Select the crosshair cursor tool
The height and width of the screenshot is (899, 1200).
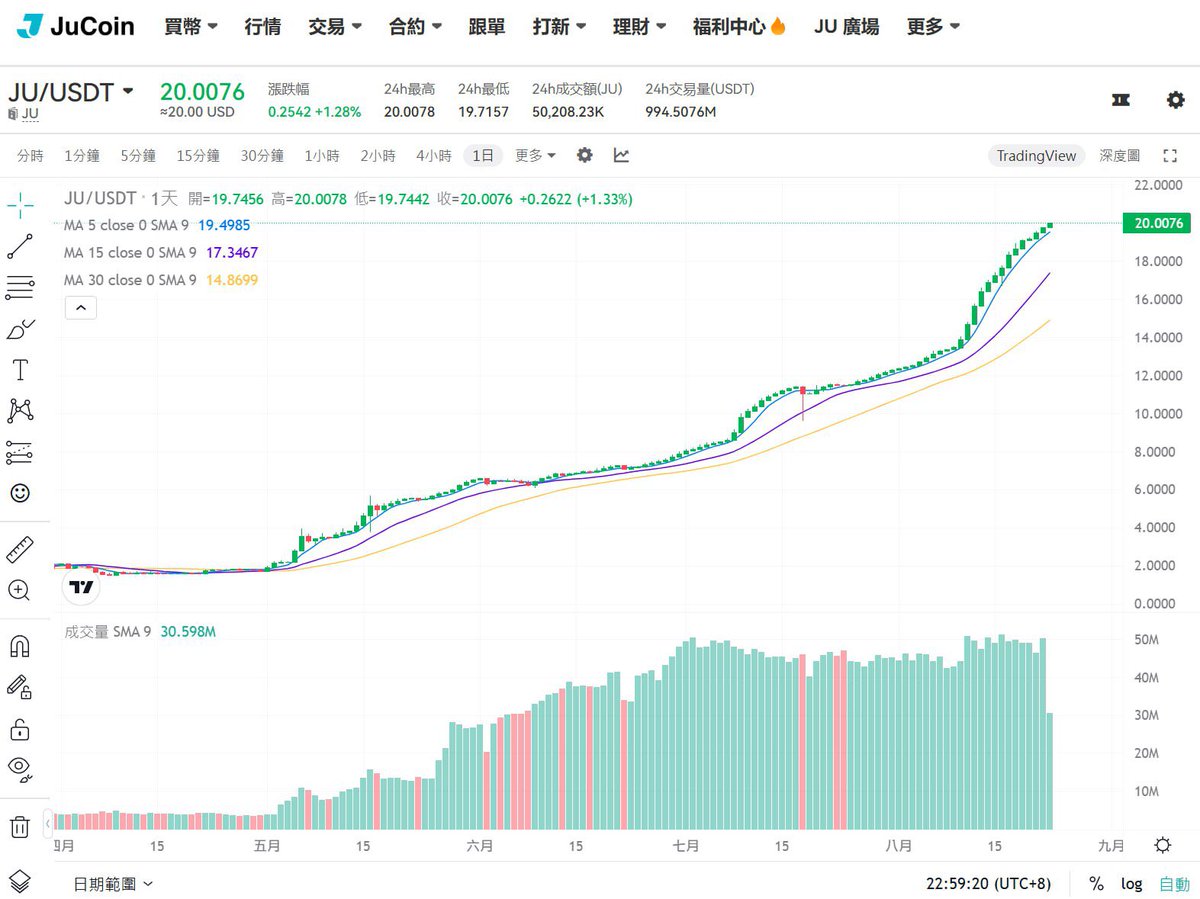click(x=20, y=206)
